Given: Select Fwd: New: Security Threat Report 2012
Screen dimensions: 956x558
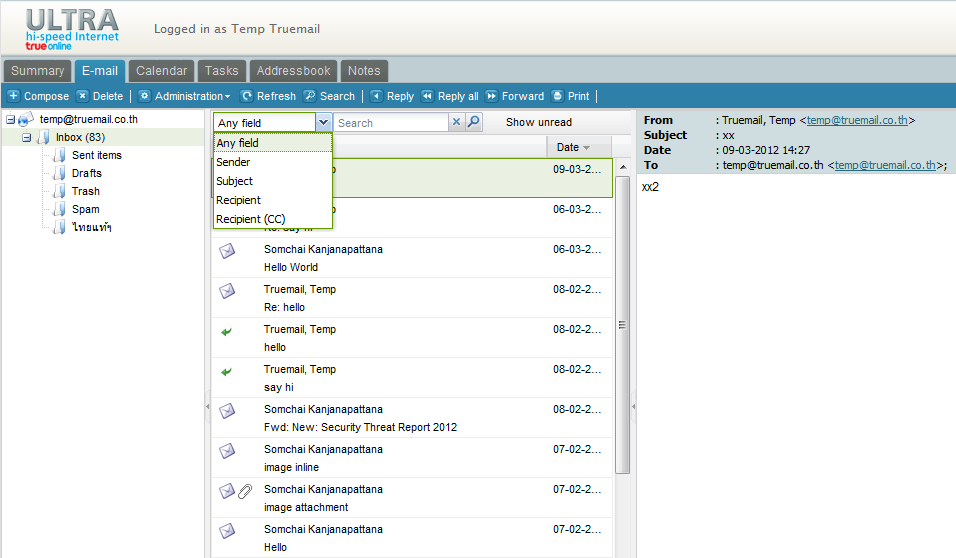Looking at the screenshot, I should 360,427.
